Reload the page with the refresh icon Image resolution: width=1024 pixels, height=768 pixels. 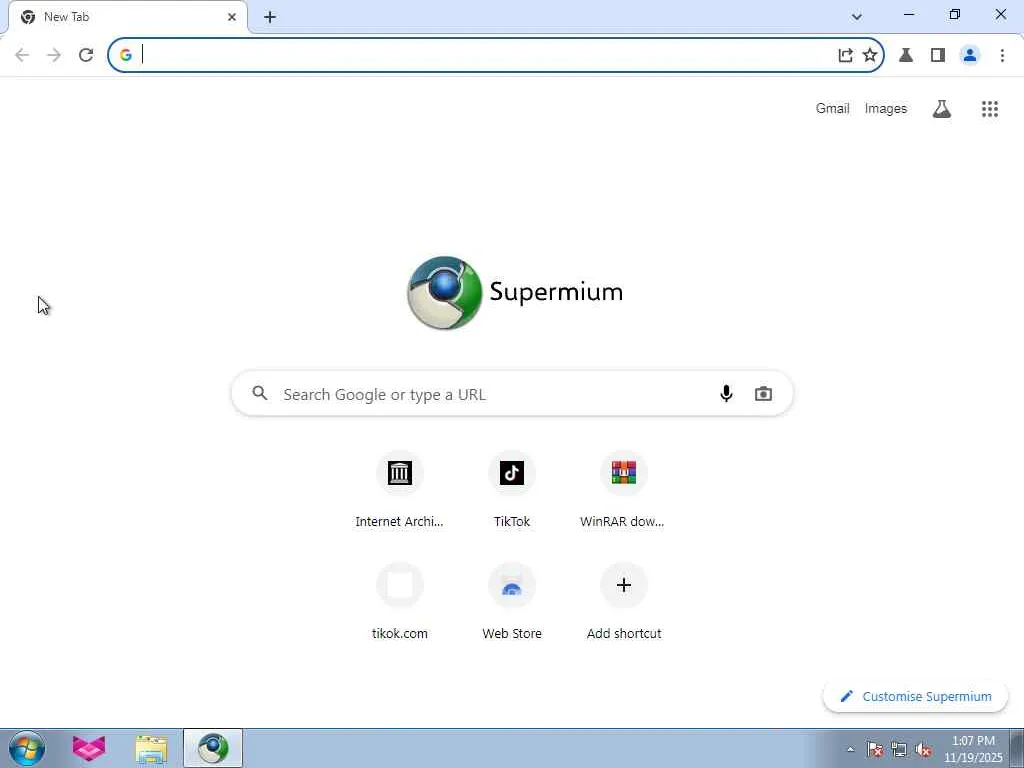[x=86, y=55]
